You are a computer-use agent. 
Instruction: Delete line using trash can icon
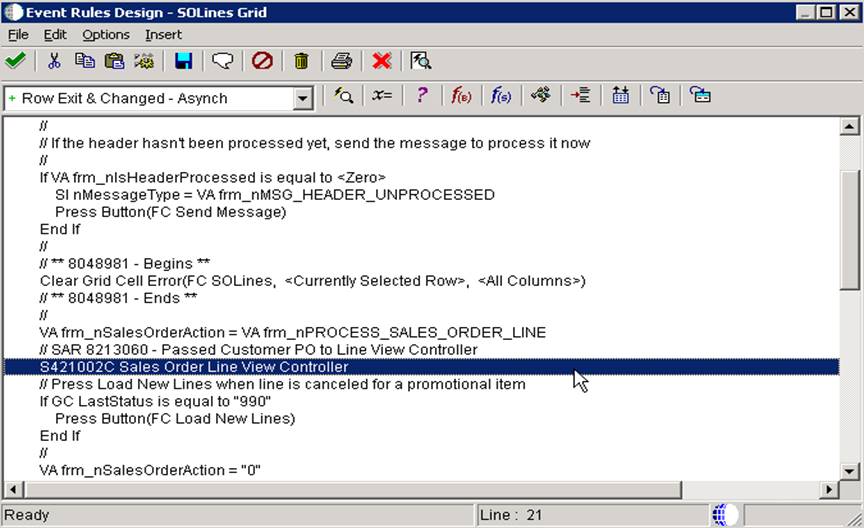301,61
